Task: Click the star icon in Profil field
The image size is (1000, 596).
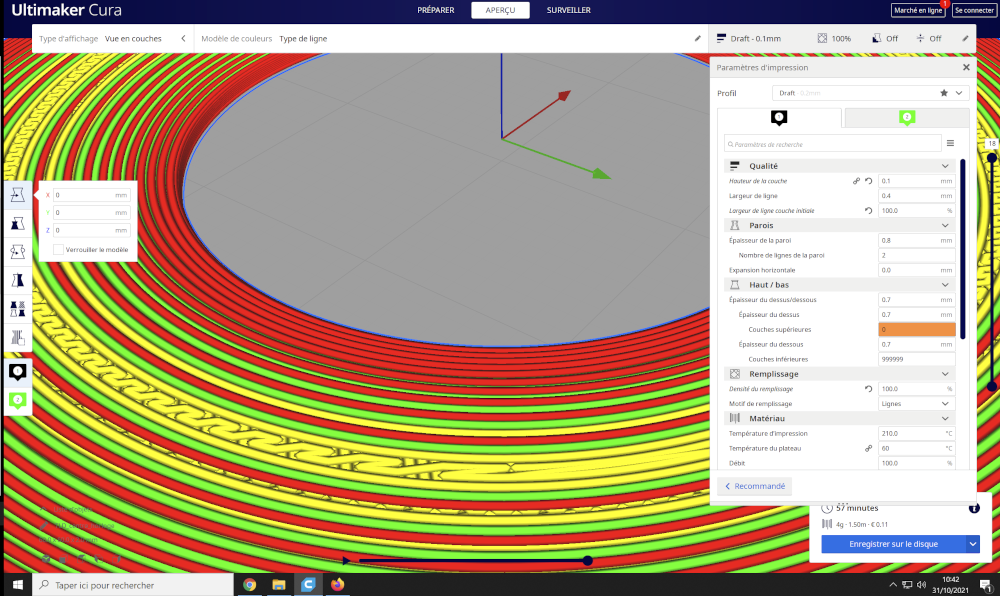Action: 944,93
